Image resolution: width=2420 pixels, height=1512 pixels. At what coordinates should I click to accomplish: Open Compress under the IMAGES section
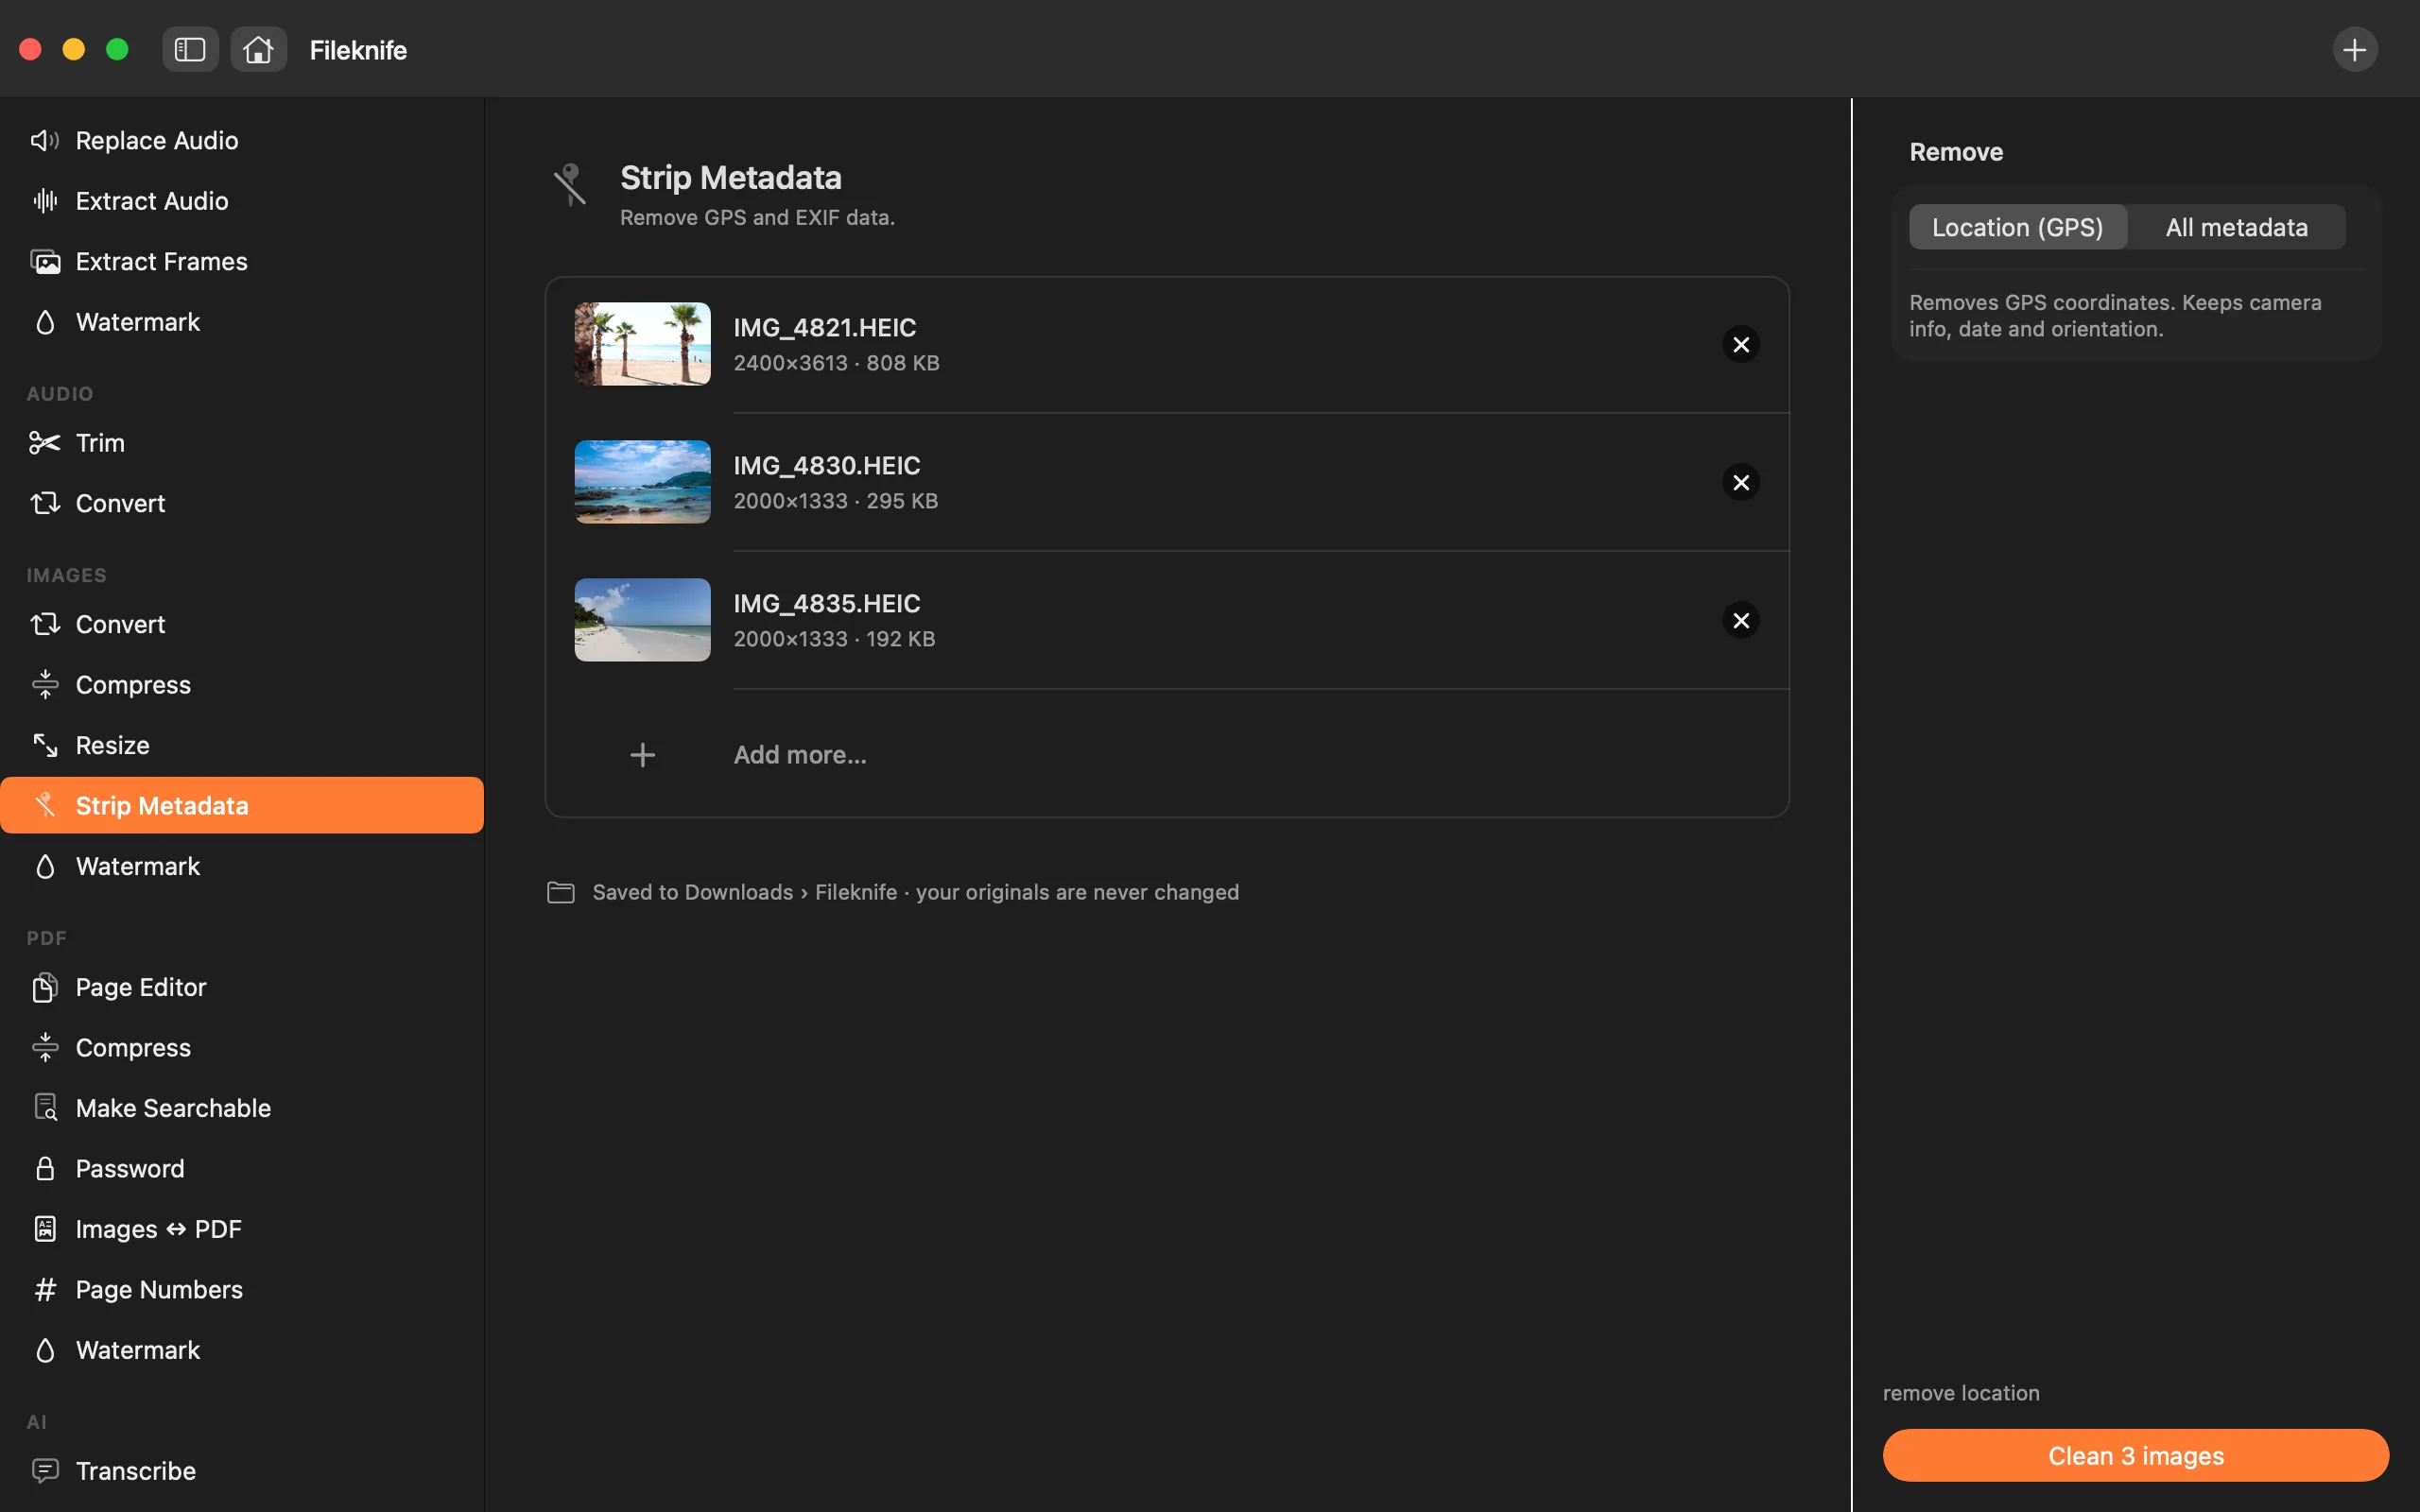[242, 684]
